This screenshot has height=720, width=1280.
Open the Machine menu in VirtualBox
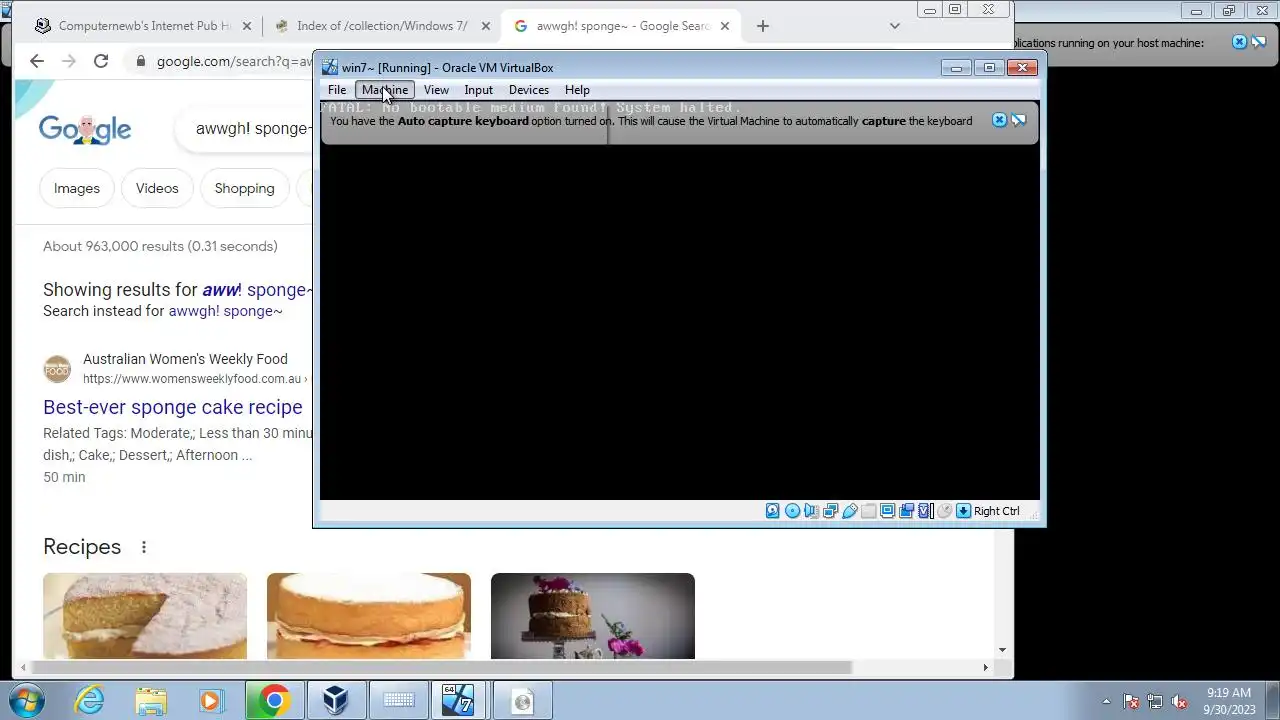(x=385, y=90)
